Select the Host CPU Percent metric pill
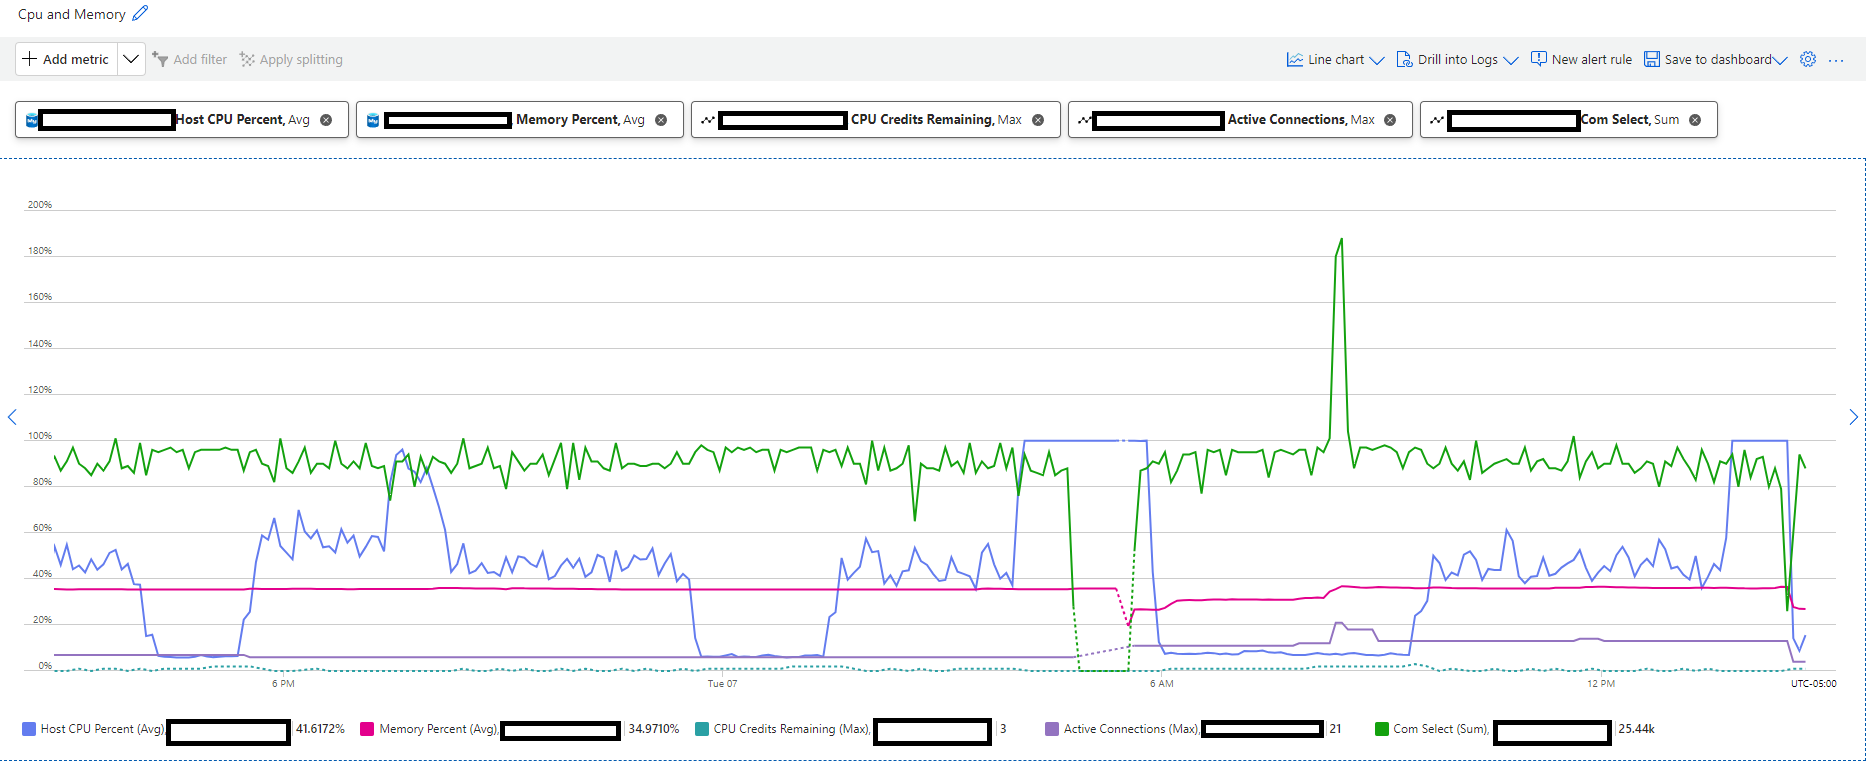This screenshot has width=1866, height=768. point(182,119)
